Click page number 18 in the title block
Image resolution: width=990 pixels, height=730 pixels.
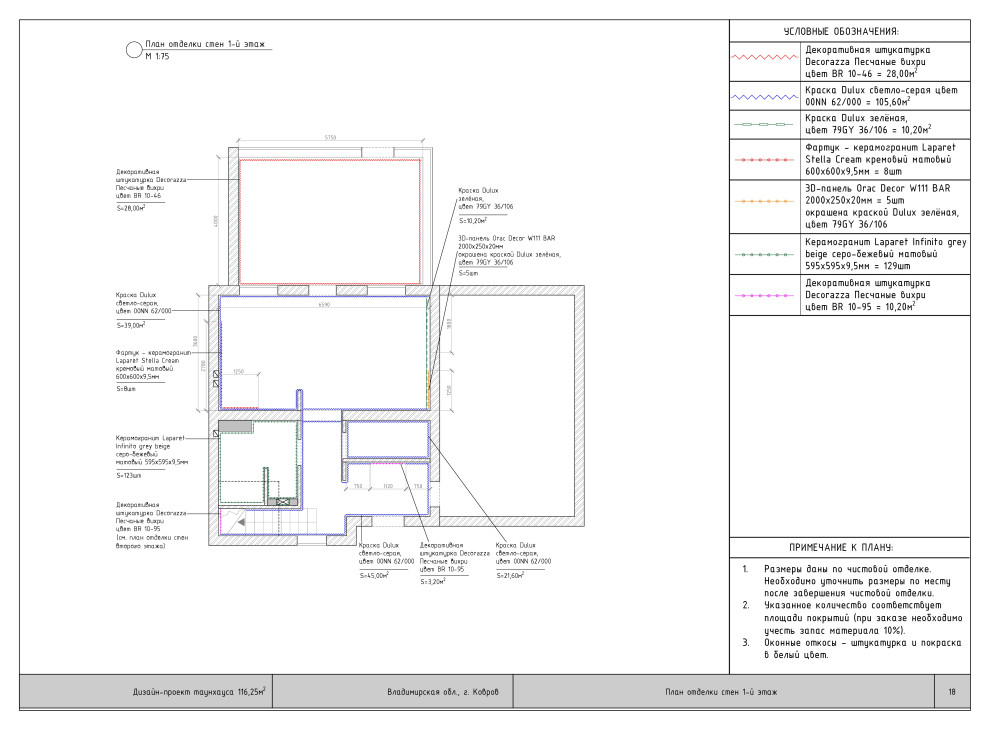pyautogui.click(x=951, y=691)
